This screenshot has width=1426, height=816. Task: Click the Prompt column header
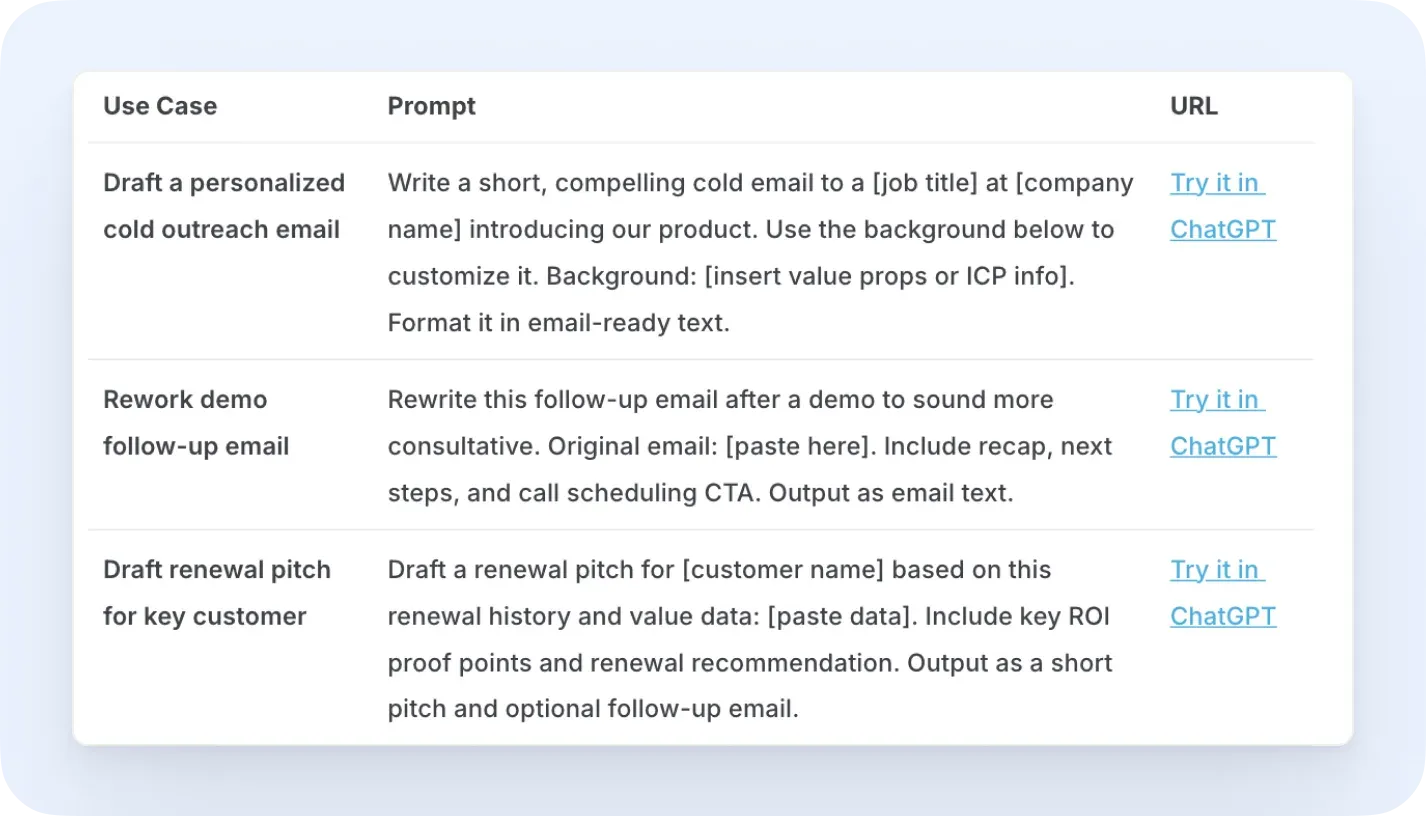432,106
